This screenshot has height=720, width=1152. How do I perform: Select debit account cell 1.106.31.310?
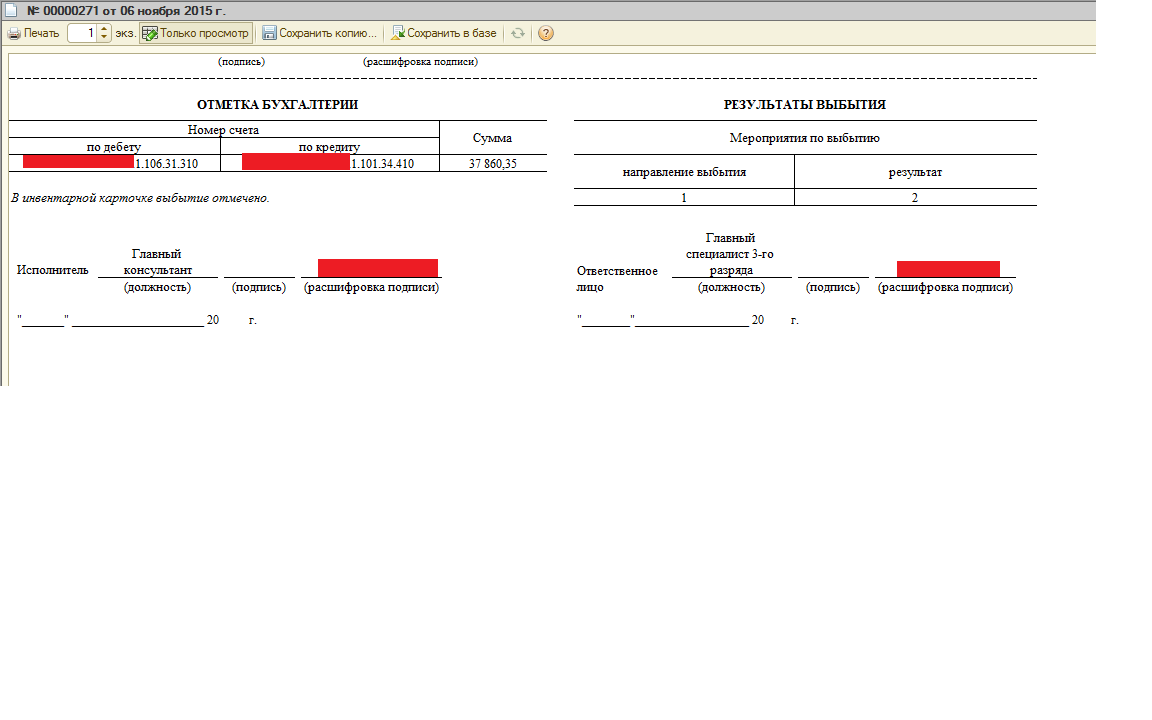click(114, 163)
